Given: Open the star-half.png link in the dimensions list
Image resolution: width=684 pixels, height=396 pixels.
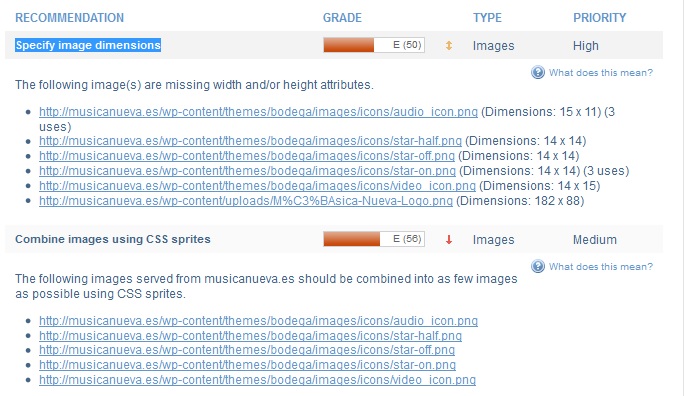Looking at the screenshot, I should [x=250, y=141].
